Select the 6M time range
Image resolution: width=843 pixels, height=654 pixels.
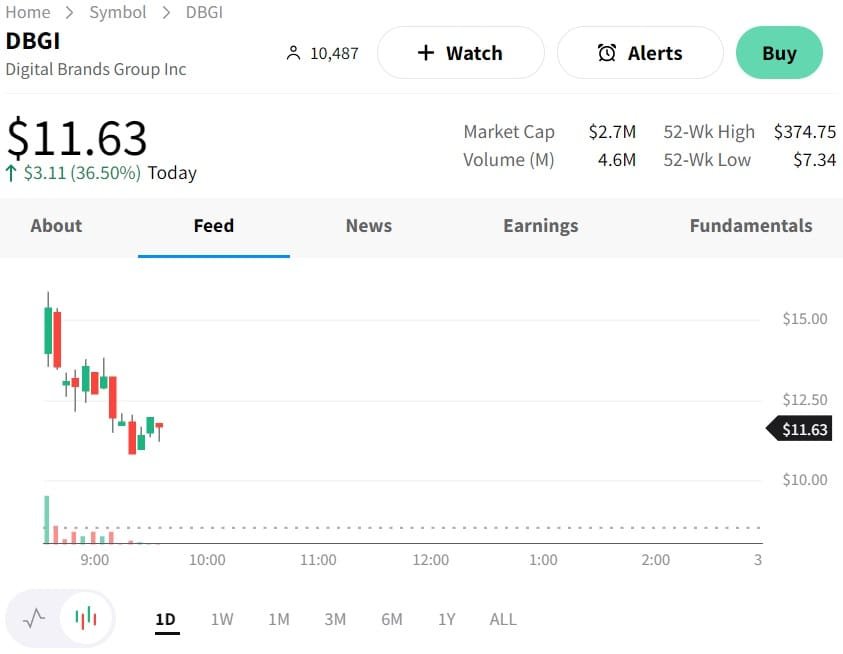tap(392, 619)
